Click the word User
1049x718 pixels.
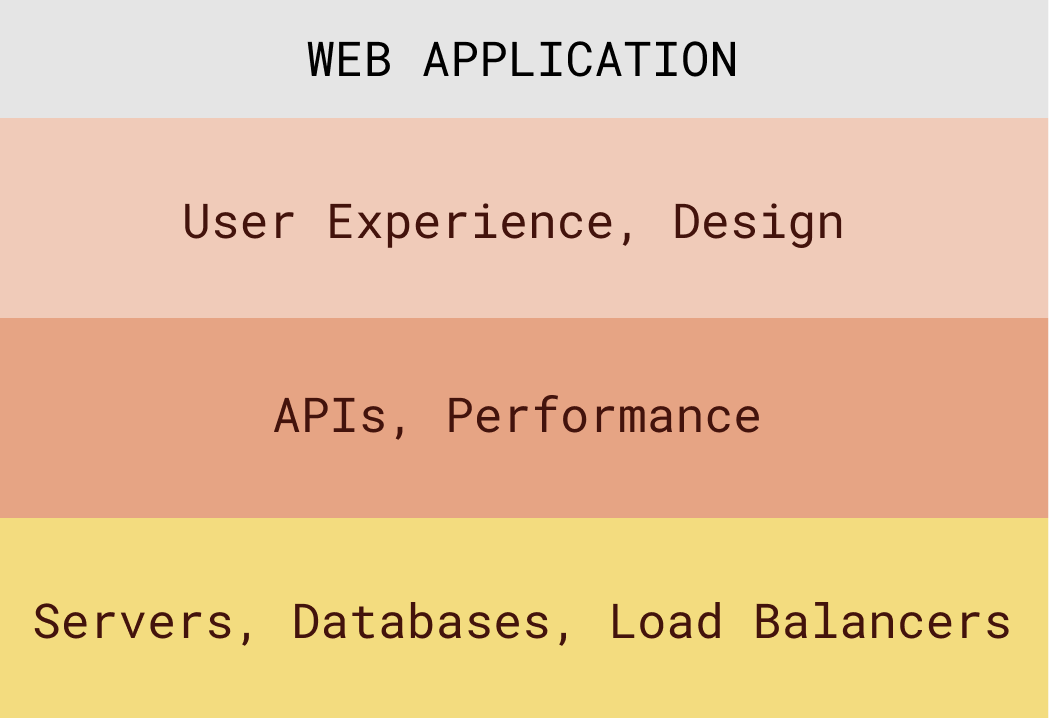[239, 221]
